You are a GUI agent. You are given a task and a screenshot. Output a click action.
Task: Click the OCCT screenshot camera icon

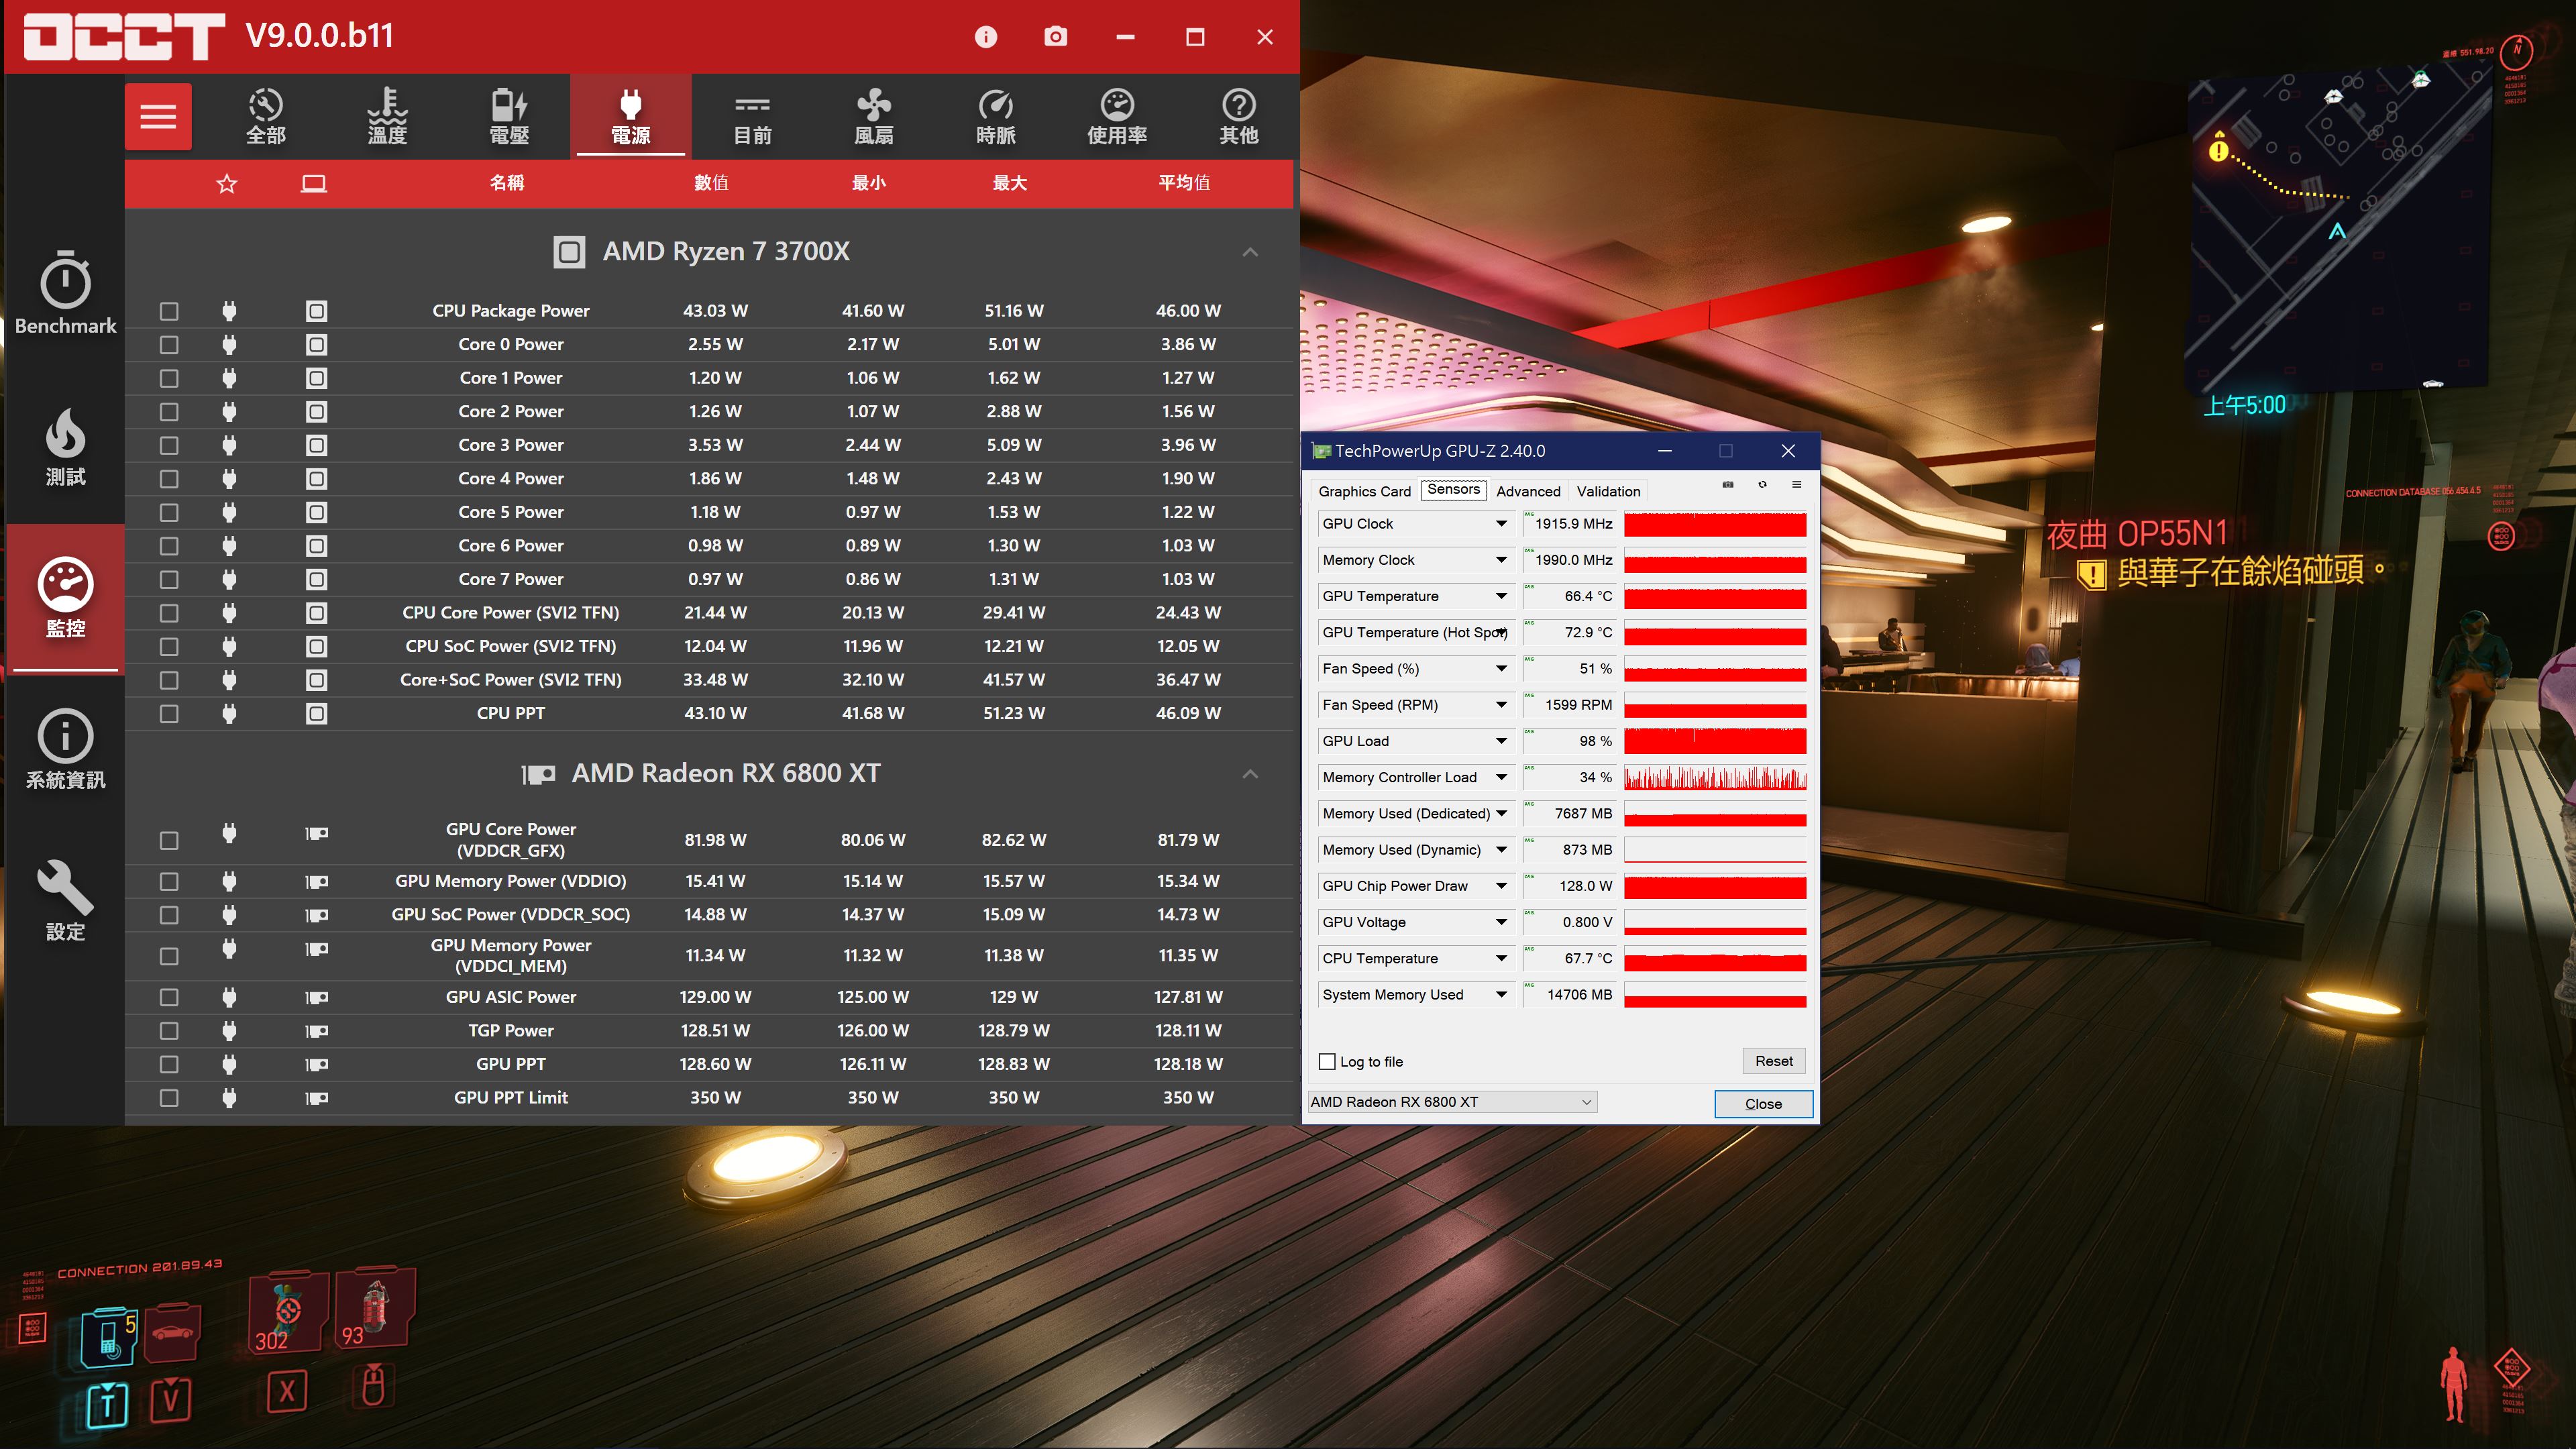click(1055, 37)
